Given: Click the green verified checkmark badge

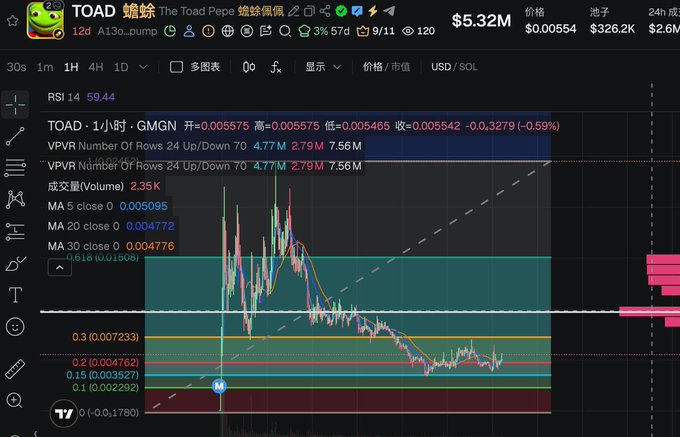Looking at the screenshot, I should (341, 11).
